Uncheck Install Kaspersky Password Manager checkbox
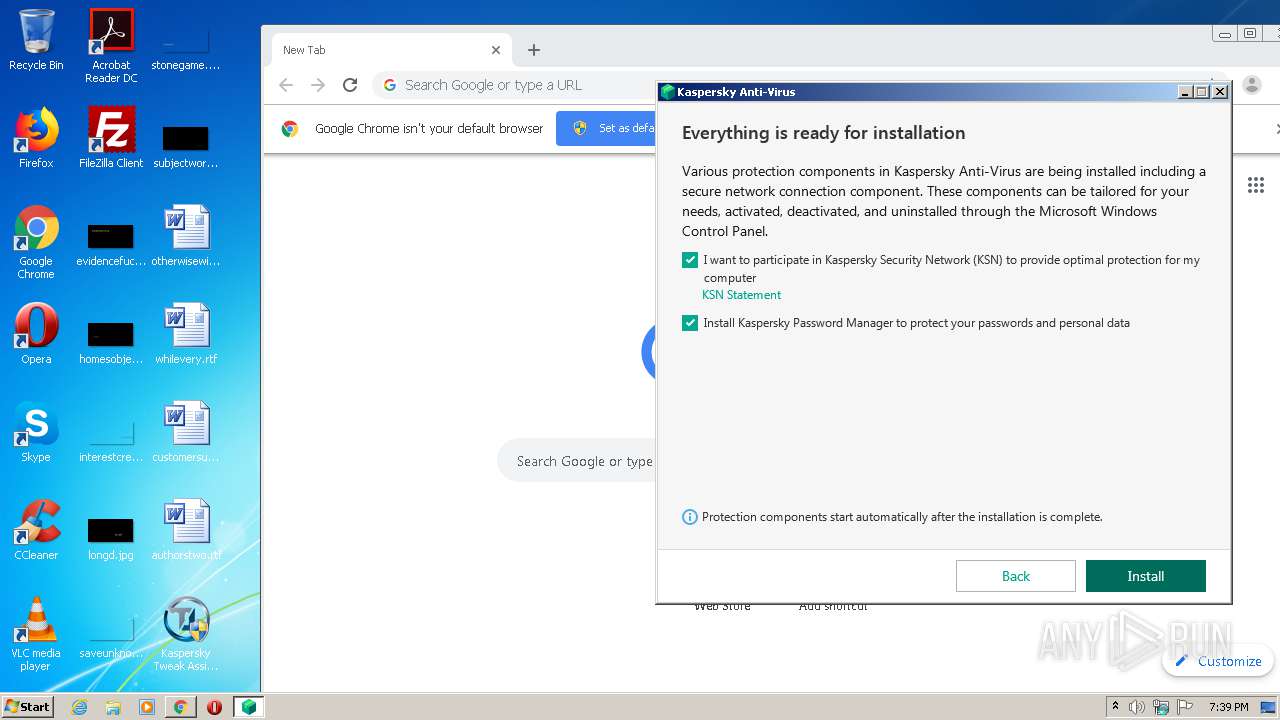Viewport: 1280px width, 720px height. [690, 323]
